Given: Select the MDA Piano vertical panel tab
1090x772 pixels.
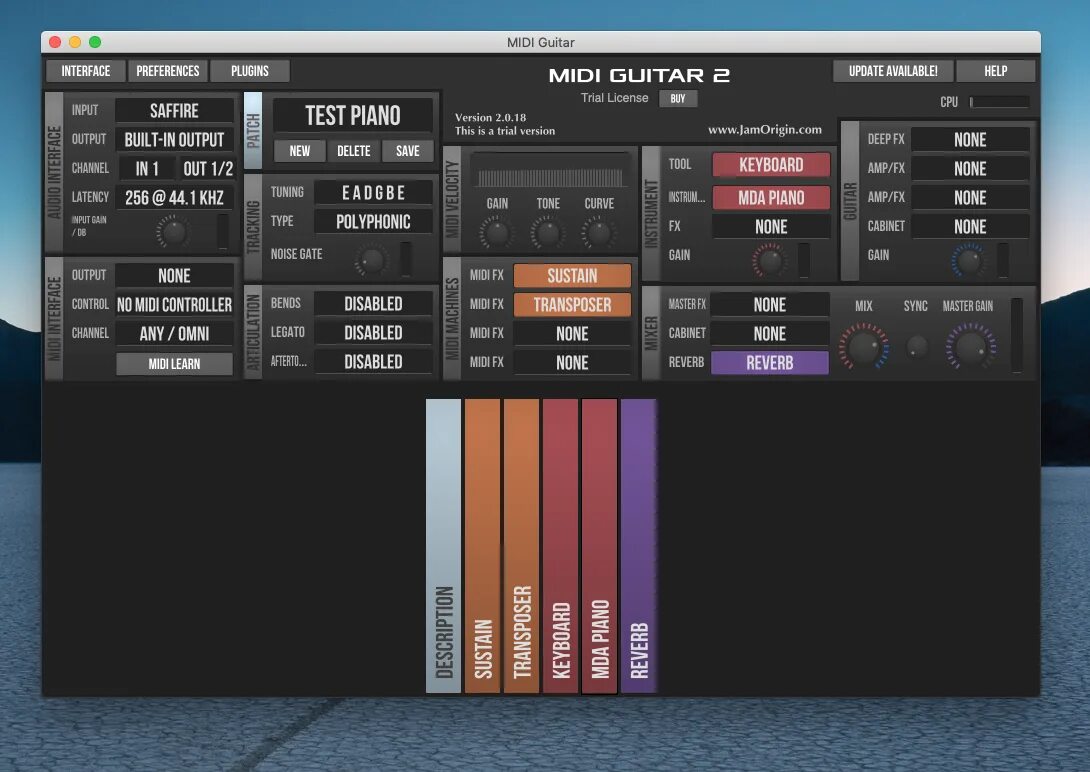Looking at the screenshot, I should tap(599, 545).
